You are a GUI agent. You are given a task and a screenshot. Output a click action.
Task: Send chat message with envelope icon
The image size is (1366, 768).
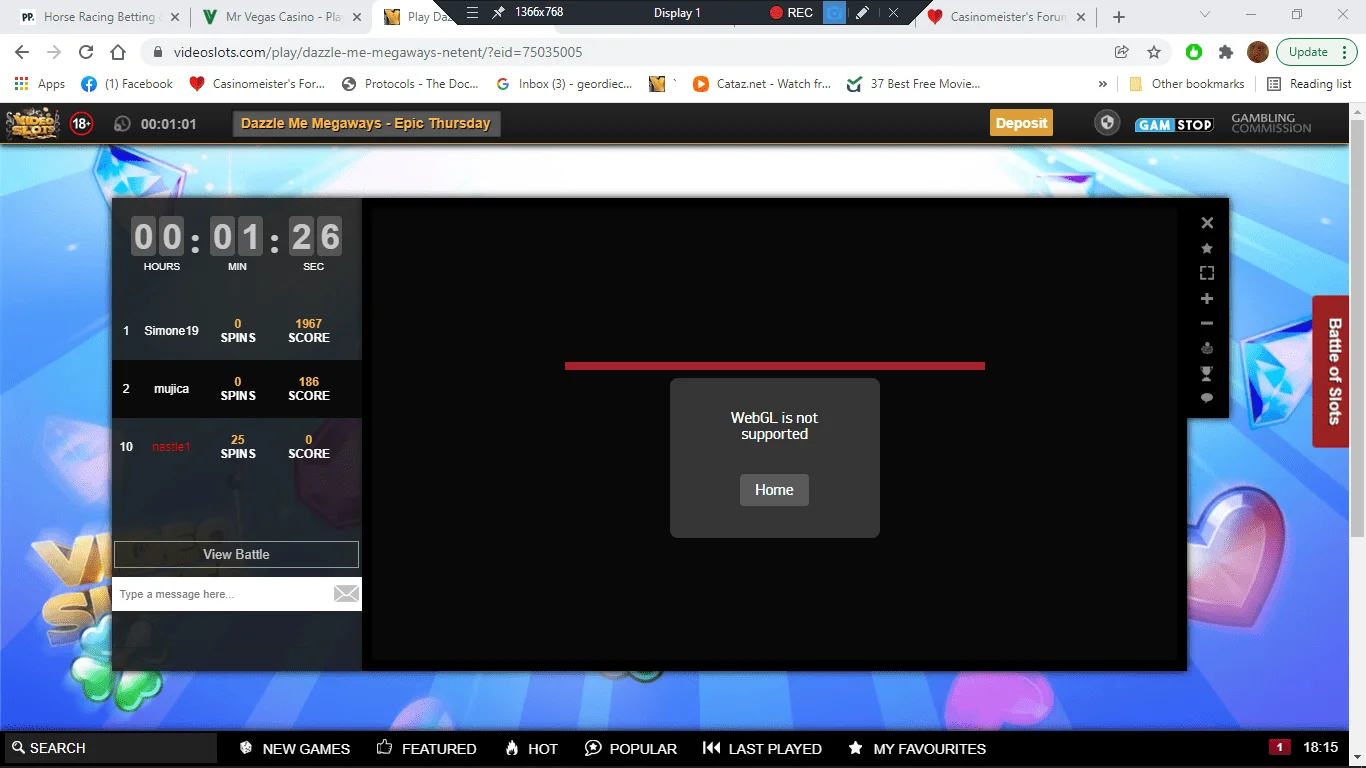click(x=346, y=594)
